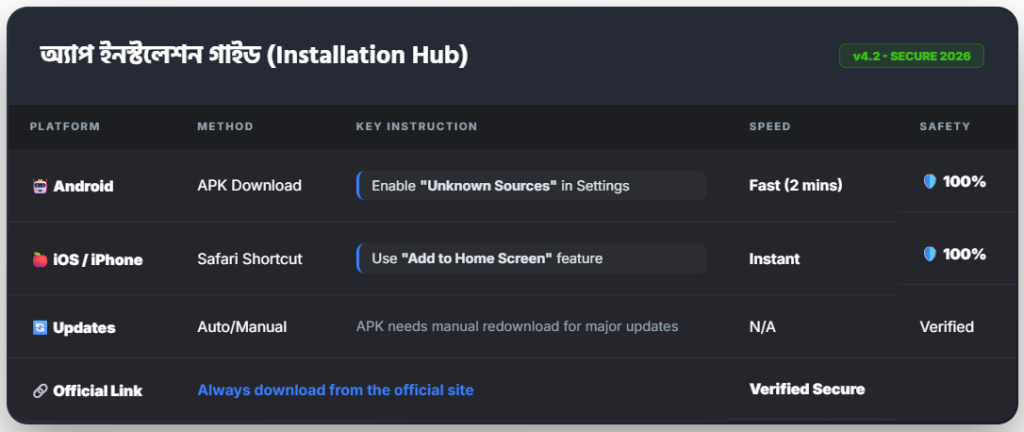Select the PLATFORM column header
Image resolution: width=1024 pixels, height=432 pixels.
[x=65, y=127]
